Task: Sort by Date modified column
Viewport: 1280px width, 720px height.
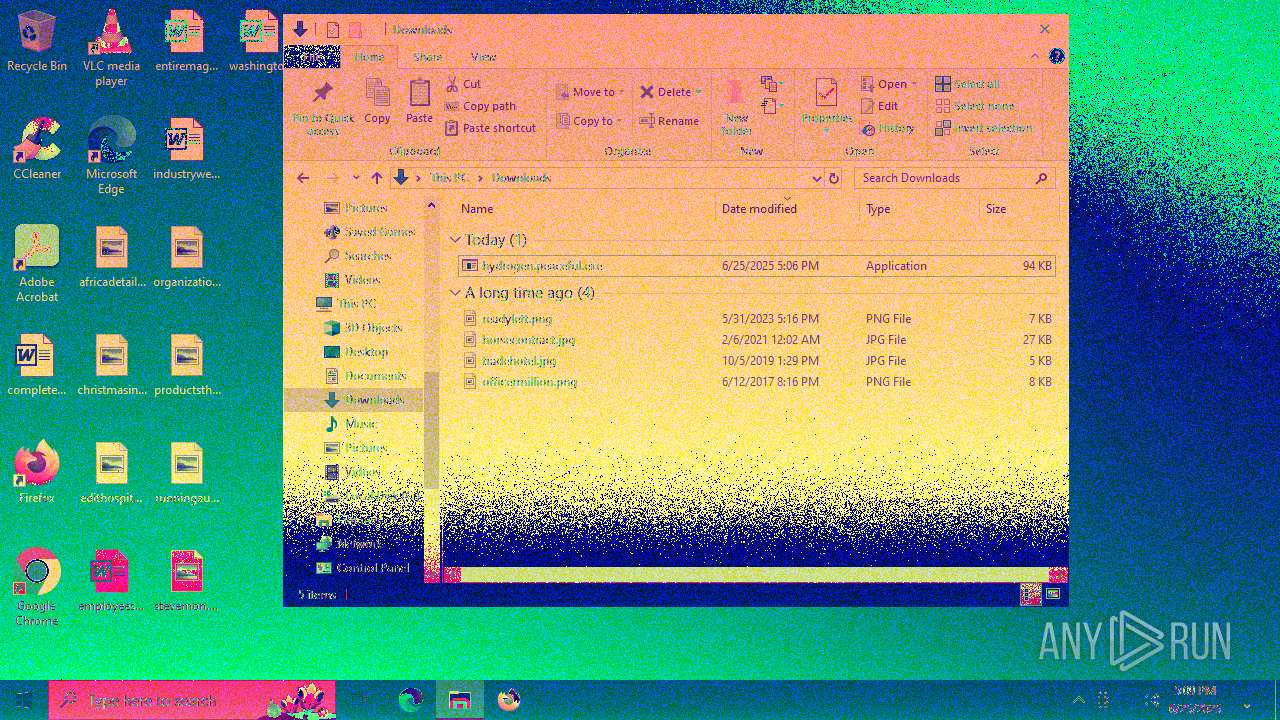Action: [x=788, y=209]
